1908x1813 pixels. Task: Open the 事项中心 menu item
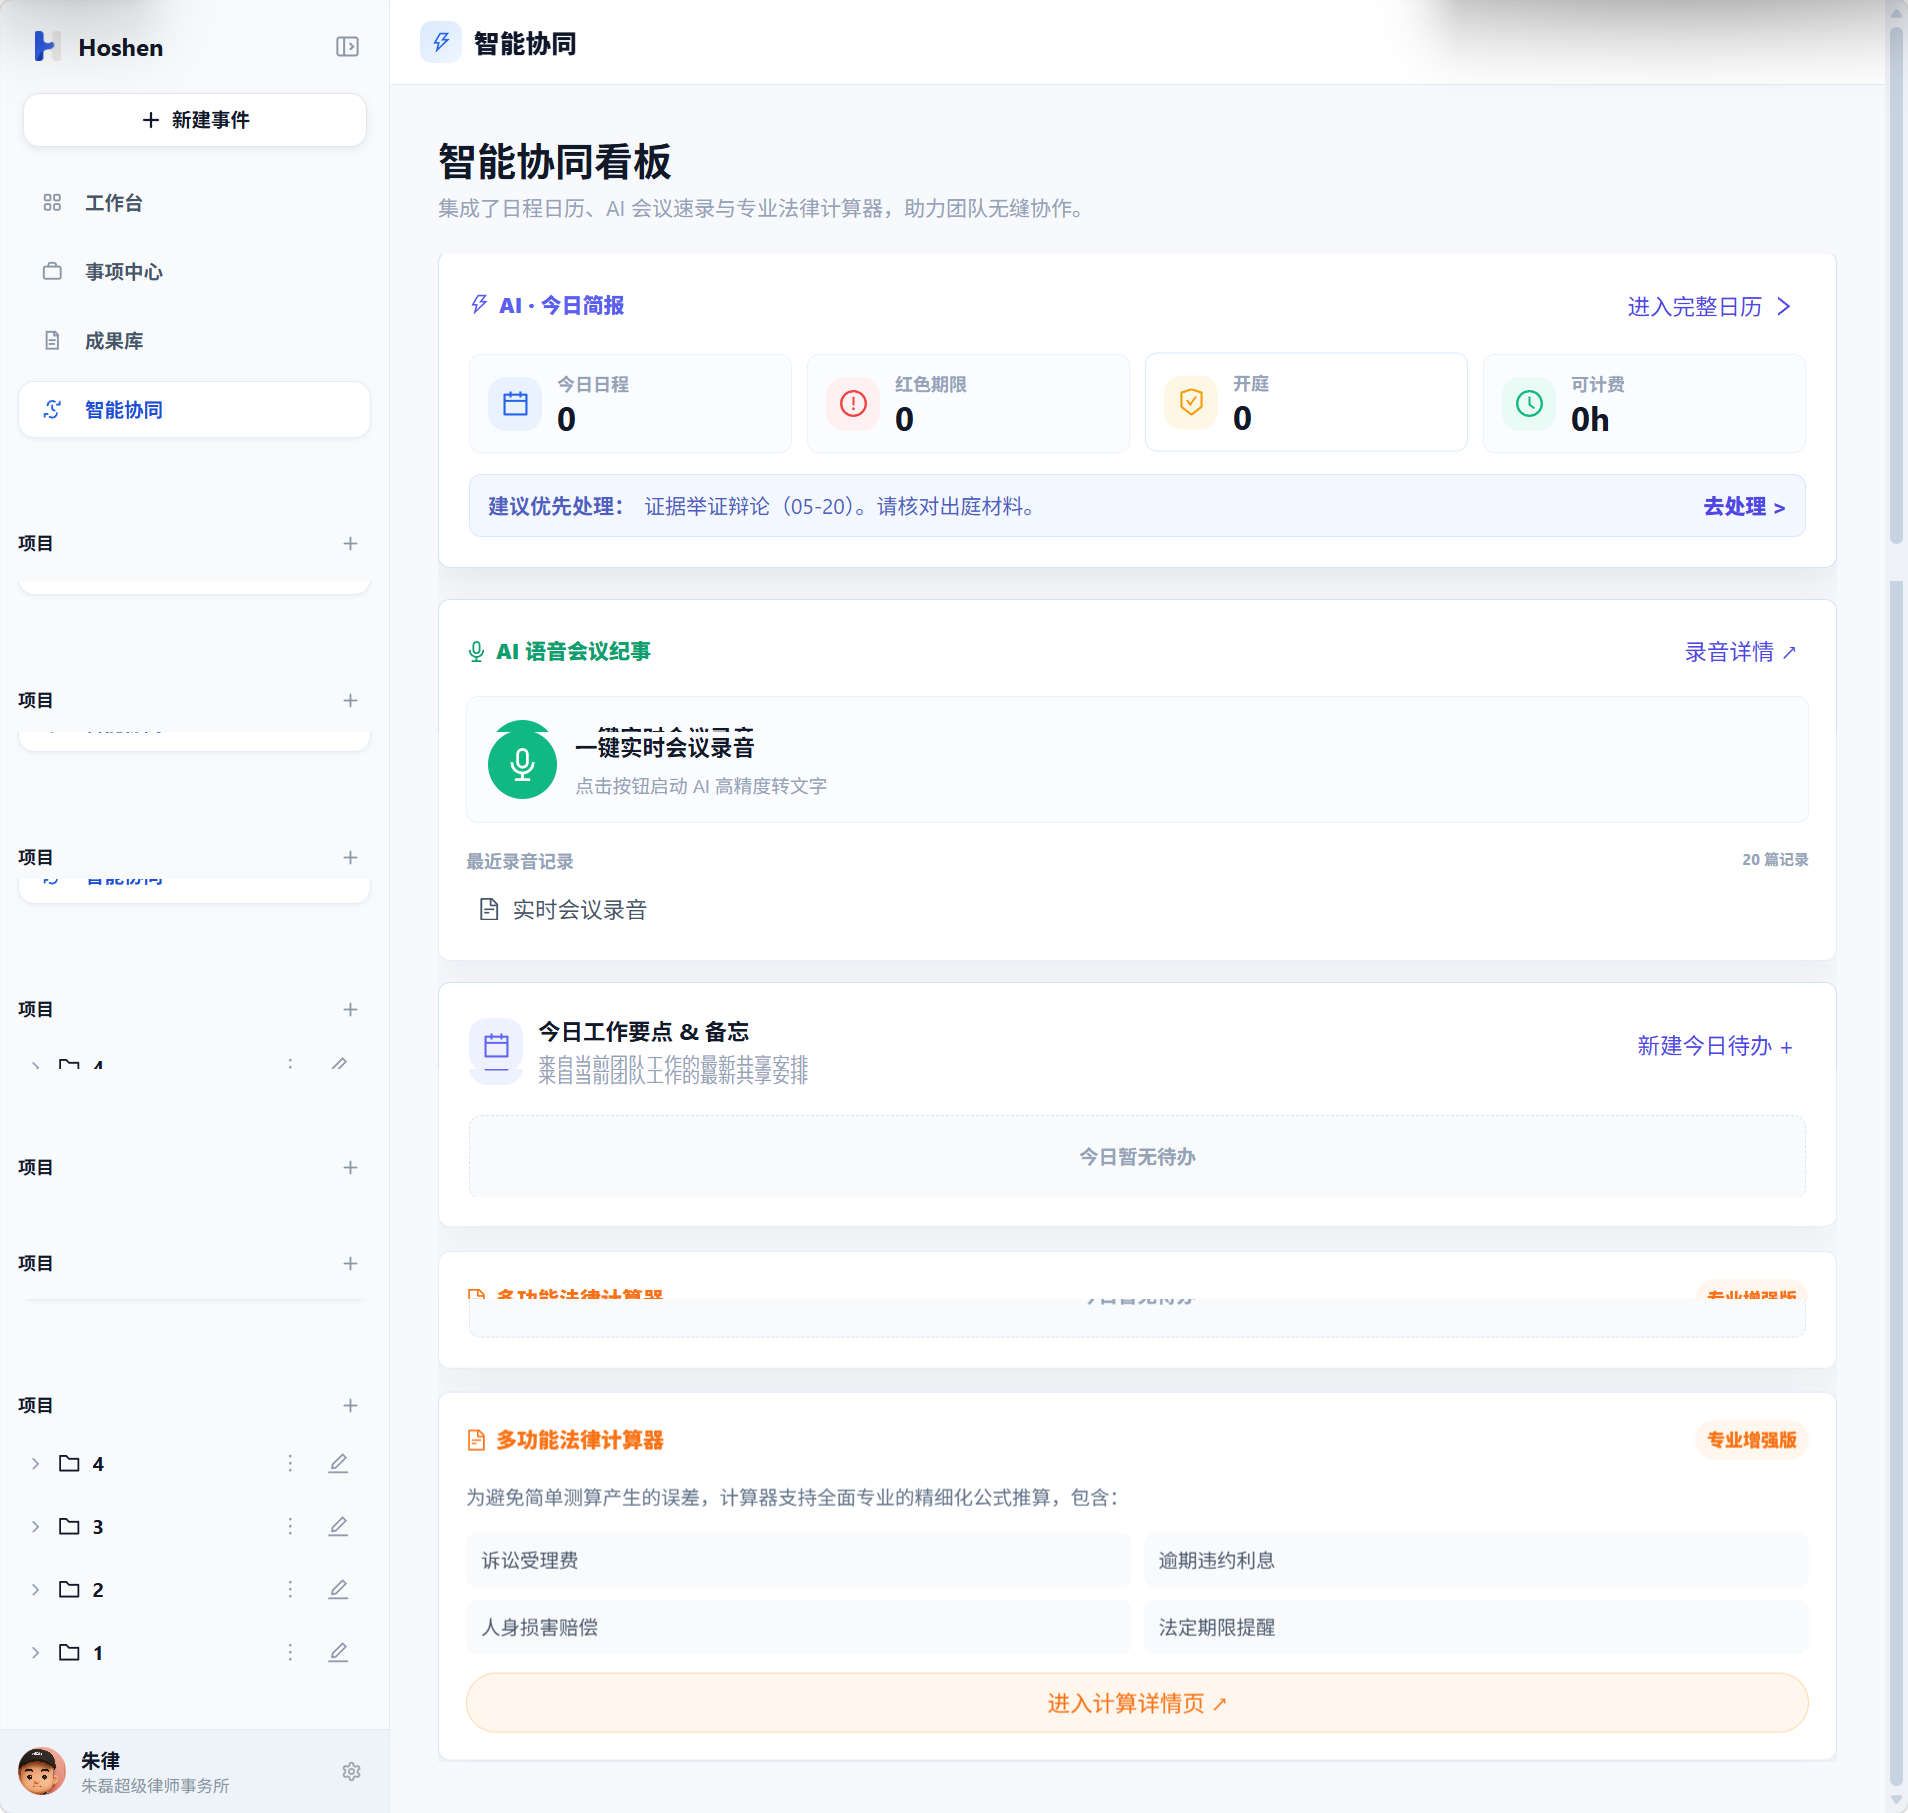(195, 272)
